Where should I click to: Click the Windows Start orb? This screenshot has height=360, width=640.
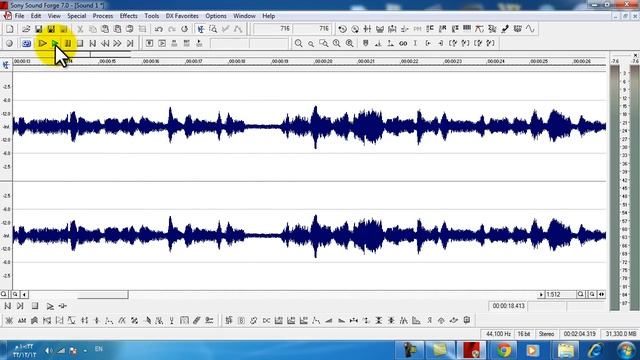click(626, 350)
